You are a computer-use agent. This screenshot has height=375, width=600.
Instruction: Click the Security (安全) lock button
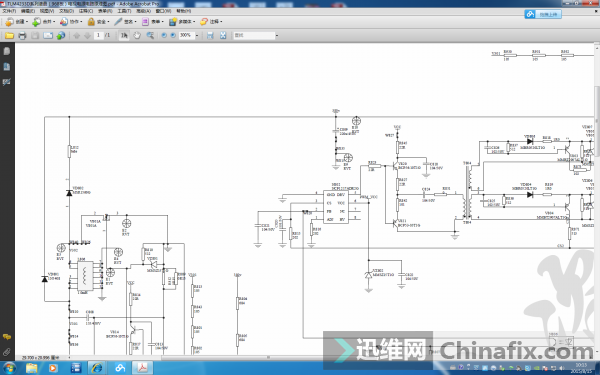click(98, 22)
